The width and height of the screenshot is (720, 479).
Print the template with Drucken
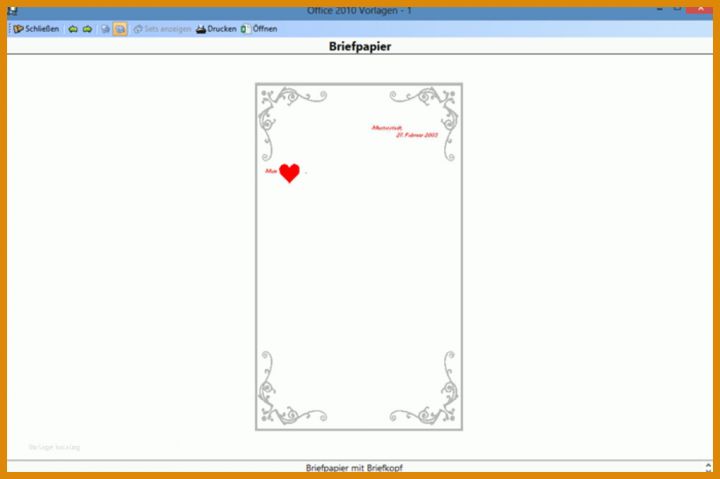point(216,29)
